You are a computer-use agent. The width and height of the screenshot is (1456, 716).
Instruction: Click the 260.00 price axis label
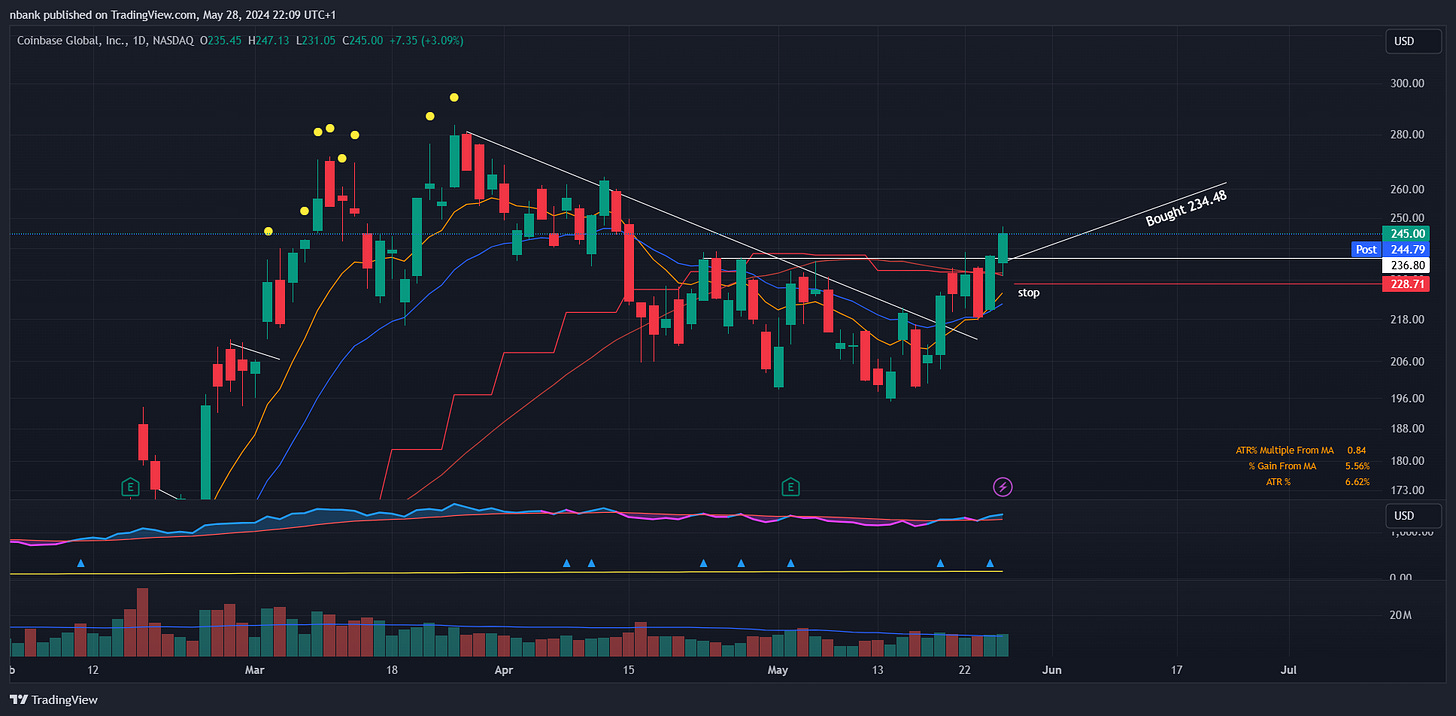(1408, 189)
